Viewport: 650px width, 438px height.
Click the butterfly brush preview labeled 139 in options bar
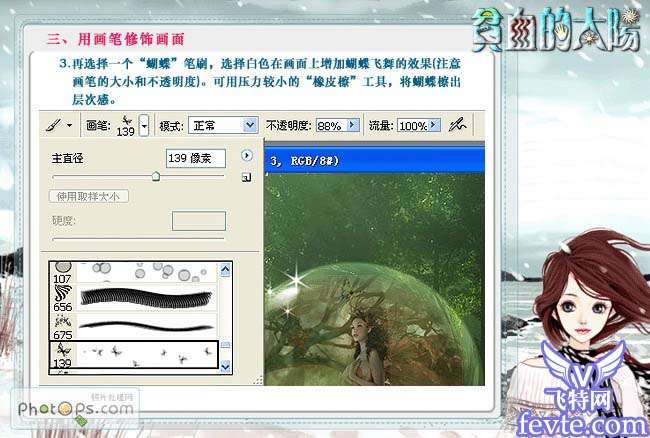[x=126, y=126]
